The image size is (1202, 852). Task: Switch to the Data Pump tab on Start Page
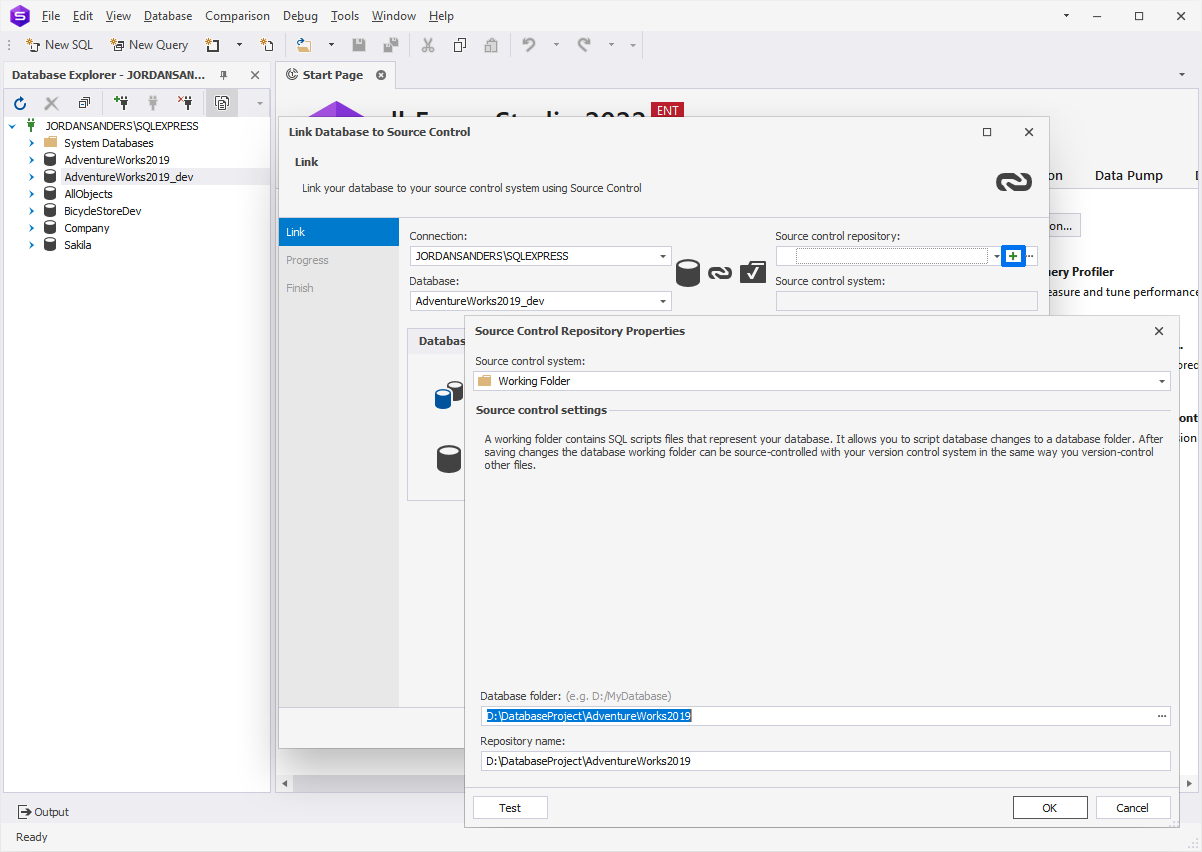click(x=1129, y=175)
